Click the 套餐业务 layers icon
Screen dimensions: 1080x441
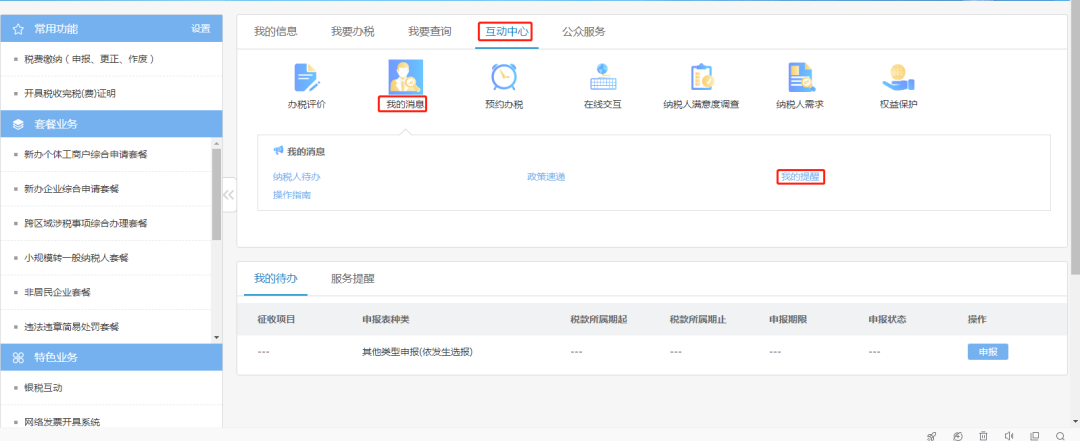[x=19, y=125]
